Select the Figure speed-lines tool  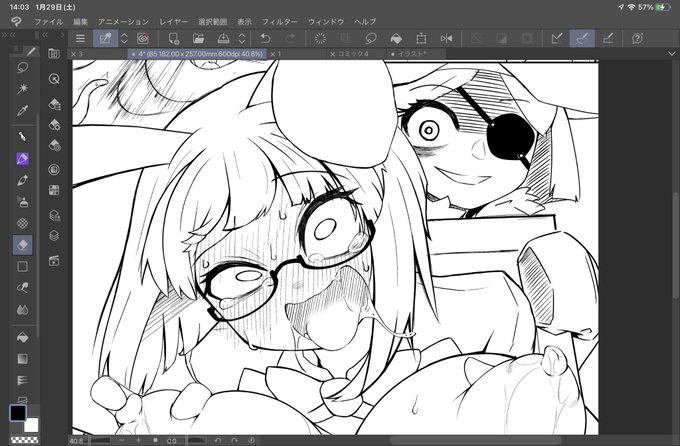[23, 380]
